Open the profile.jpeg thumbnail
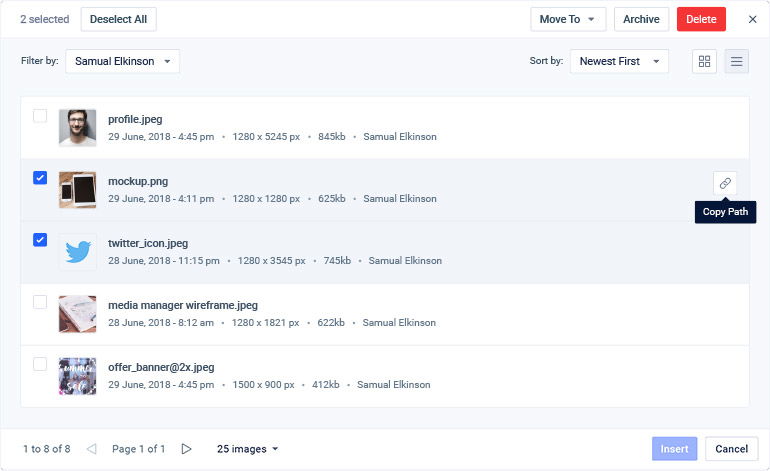Viewport: 770px width, 471px height. pos(78,128)
